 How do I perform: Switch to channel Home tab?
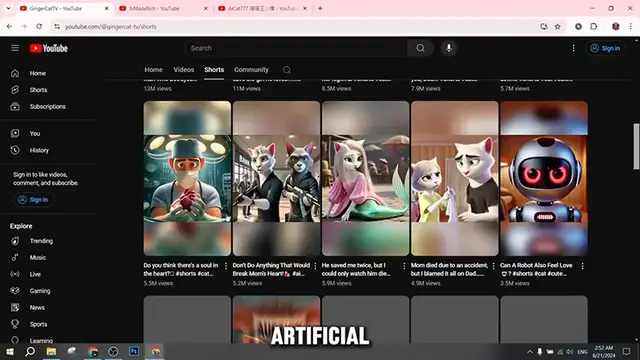click(153, 70)
